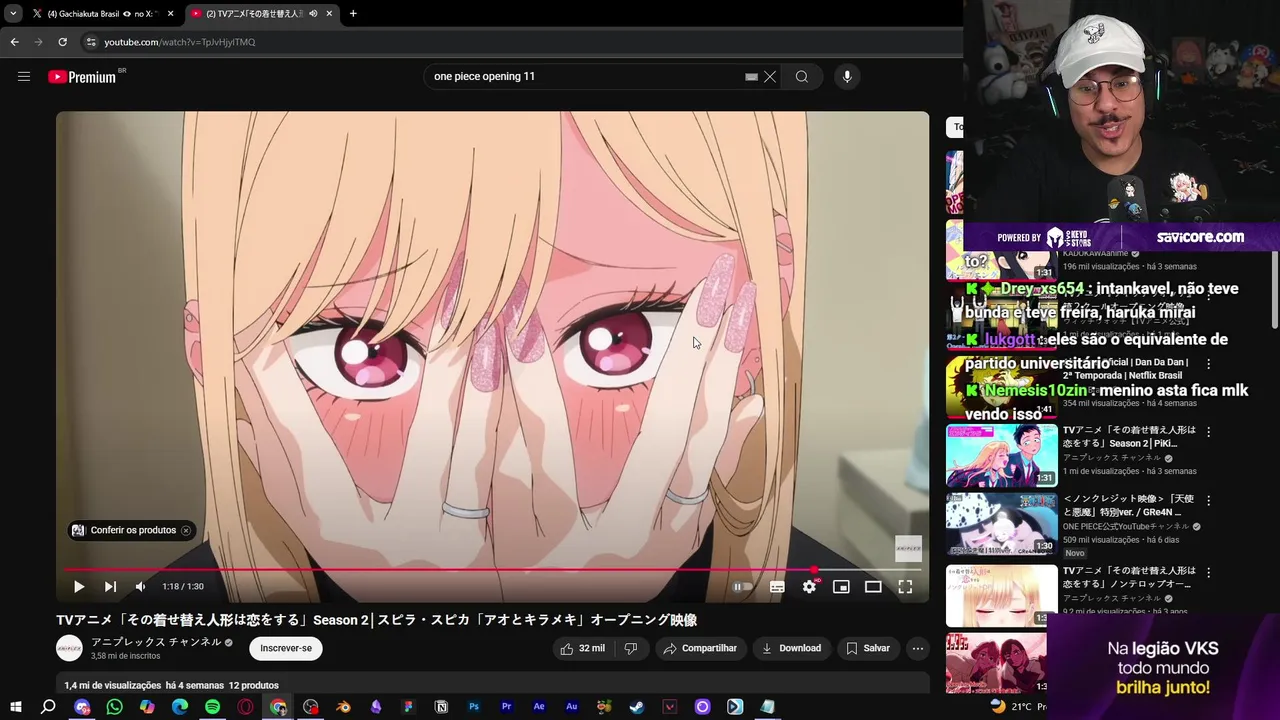Screen dimensions: 1280x720
Task: Open アニプレックス チャンネル channel name link
Action: coord(156,642)
